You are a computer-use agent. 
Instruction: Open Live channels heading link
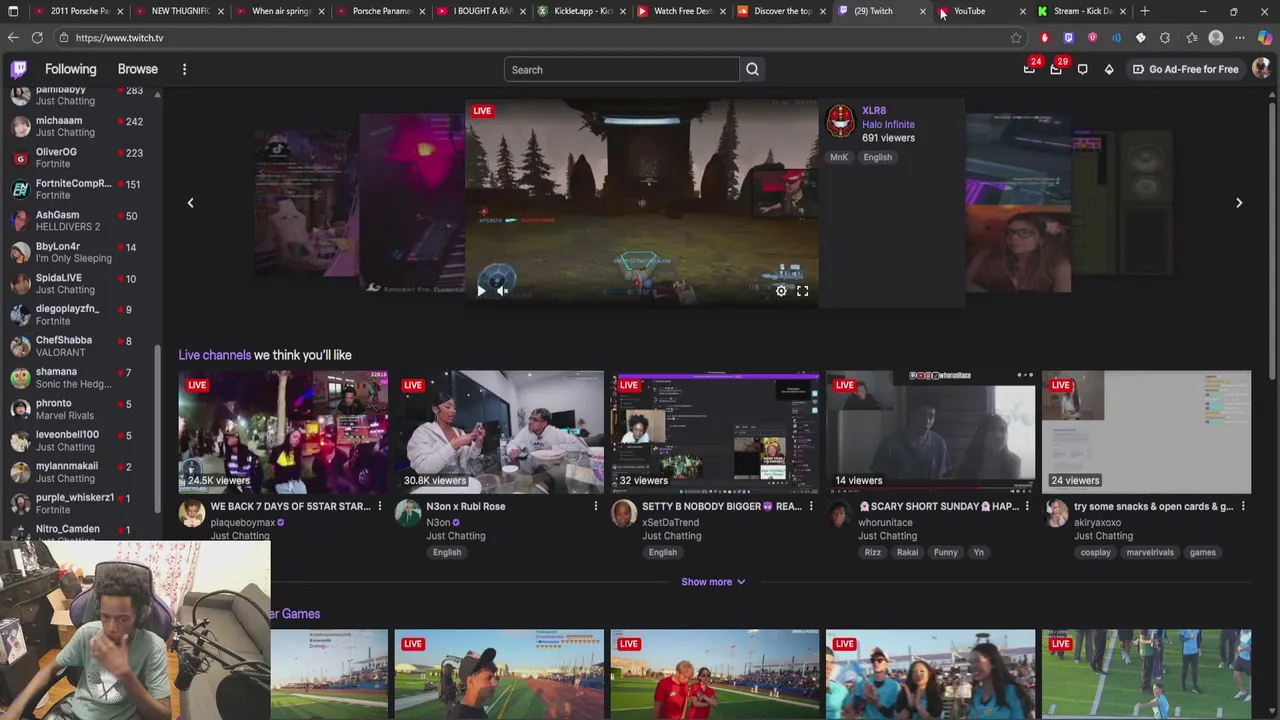pos(214,355)
